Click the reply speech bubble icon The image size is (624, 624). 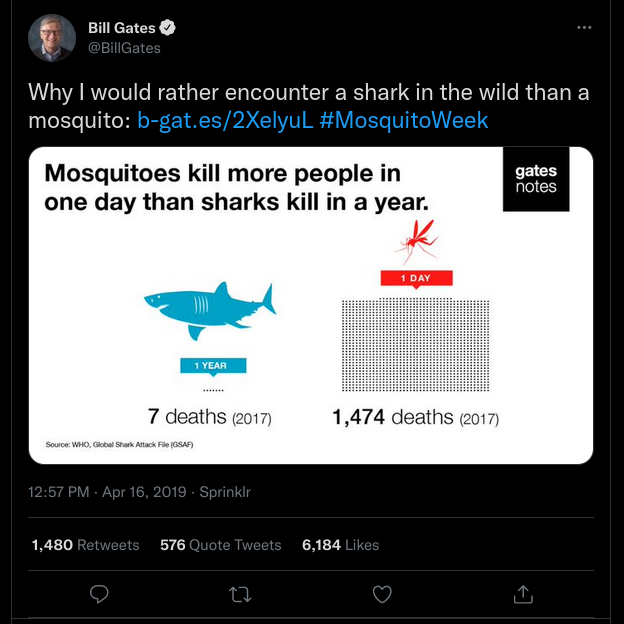99,594
